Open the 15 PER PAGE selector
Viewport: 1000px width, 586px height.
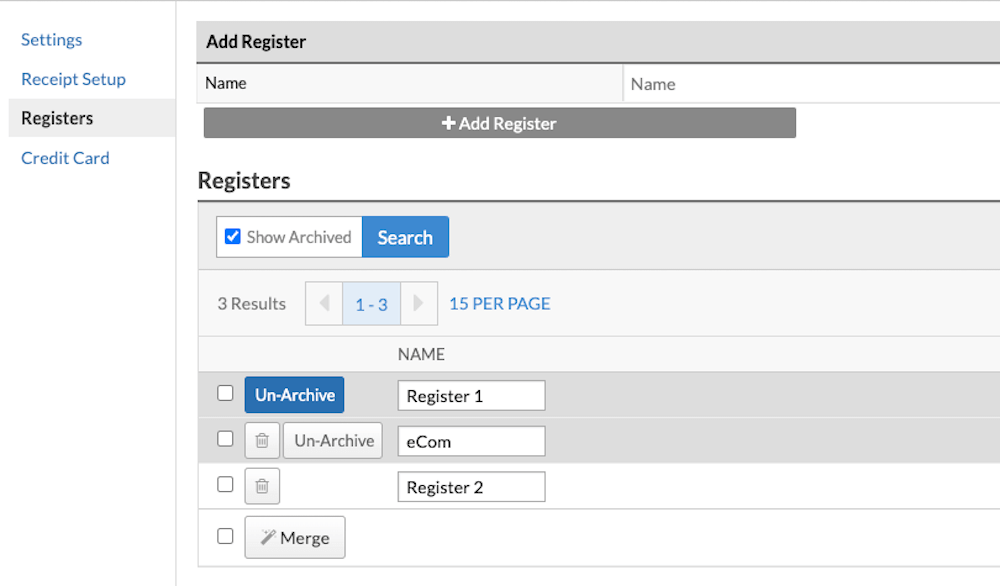[x=499, y=304]
